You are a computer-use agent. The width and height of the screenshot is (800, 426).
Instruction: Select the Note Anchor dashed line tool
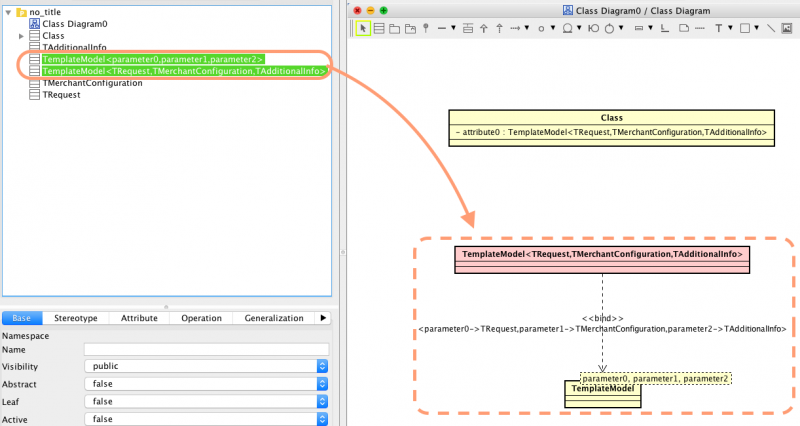700,29
